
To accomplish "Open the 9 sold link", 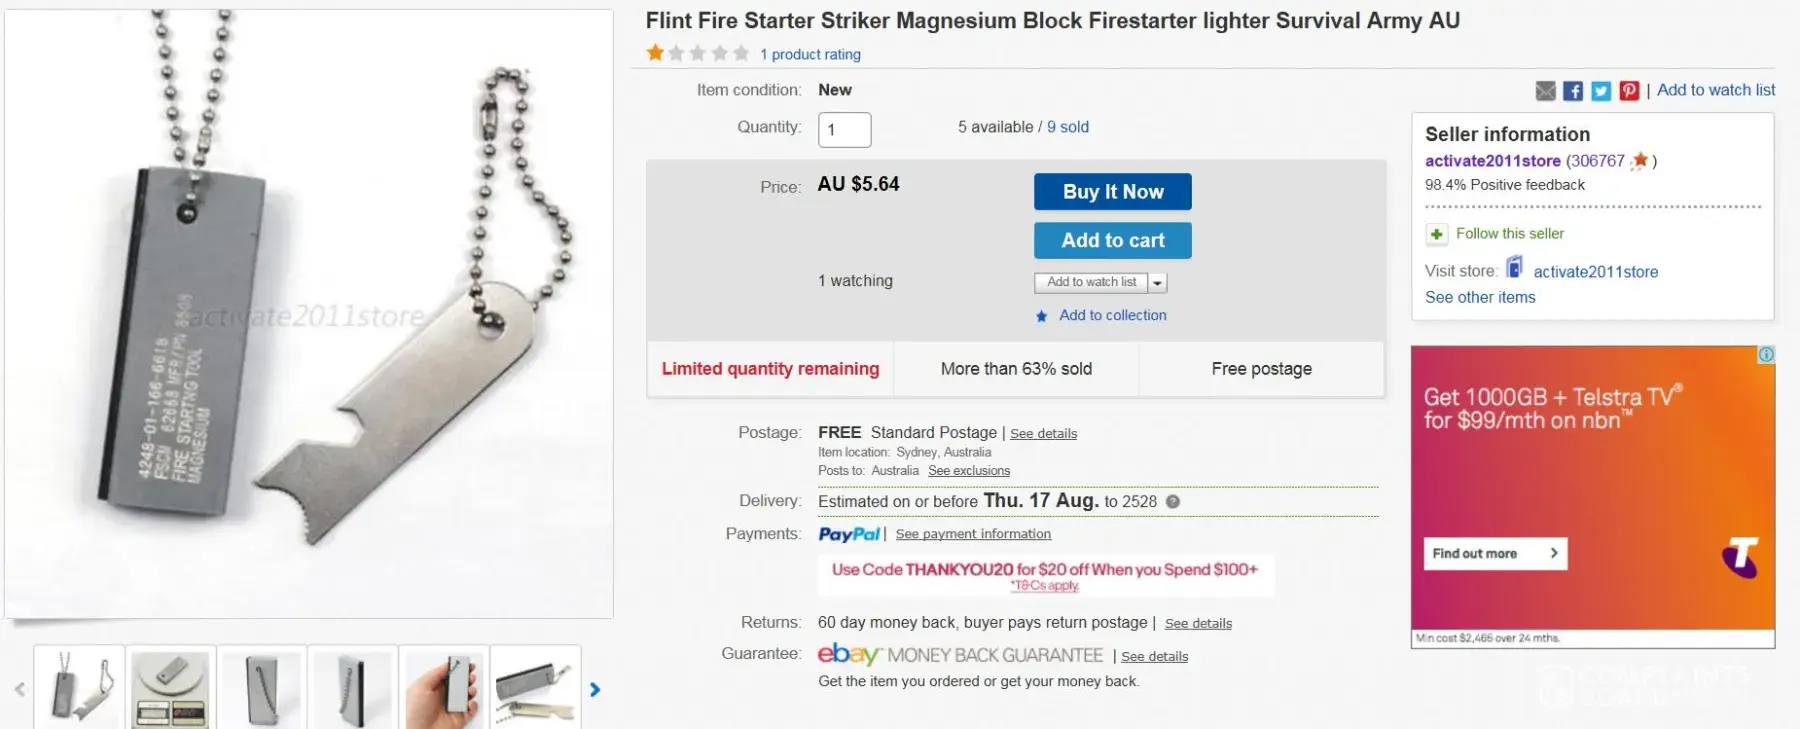I will 1067,127.
